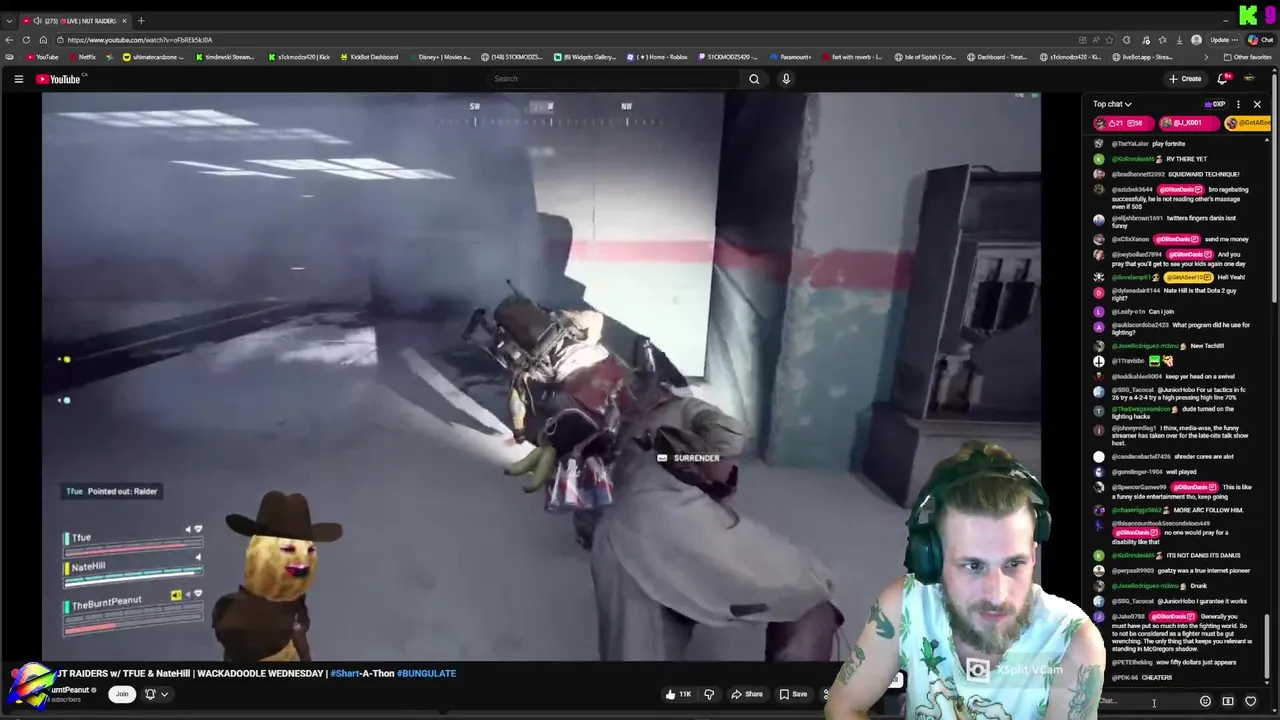The image size is (1280, 720).
Task: Open Super Chat purchase icon in chat
Action: 1228,701
